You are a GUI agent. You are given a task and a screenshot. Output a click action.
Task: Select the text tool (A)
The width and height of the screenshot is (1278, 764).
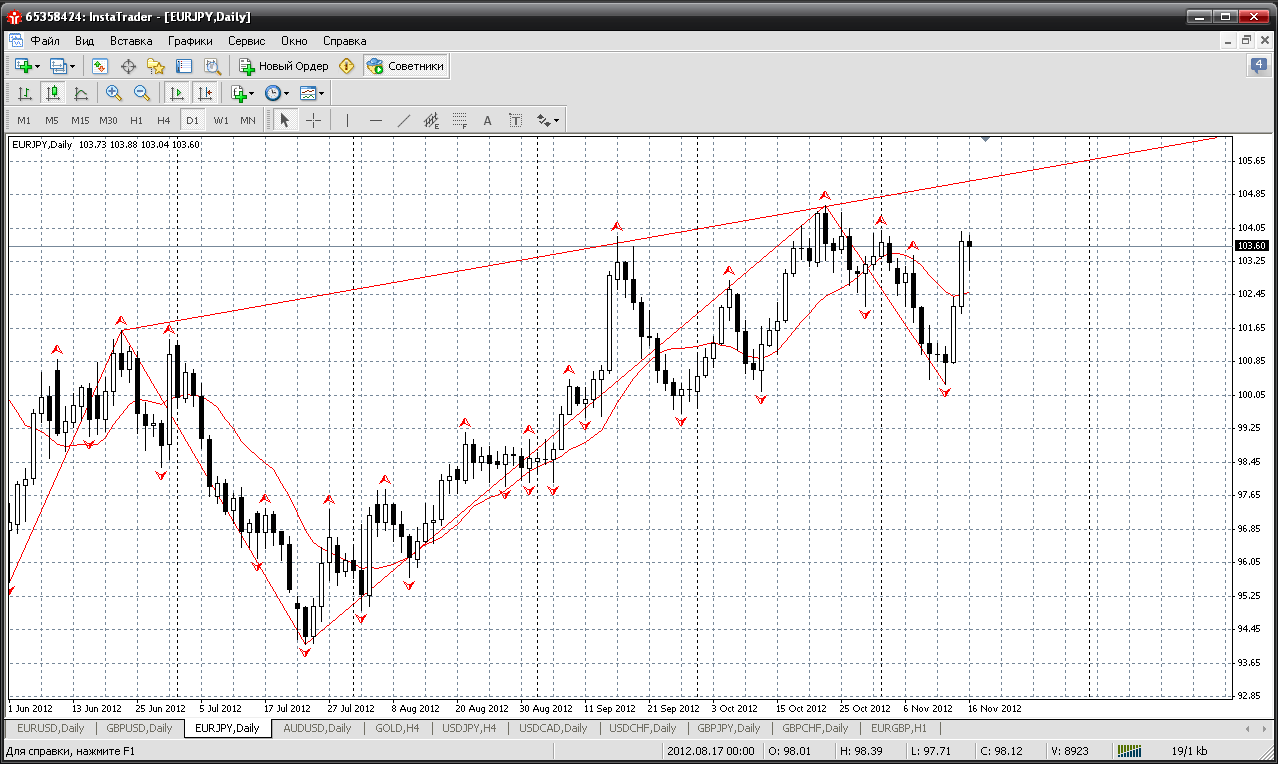(487, 120)
